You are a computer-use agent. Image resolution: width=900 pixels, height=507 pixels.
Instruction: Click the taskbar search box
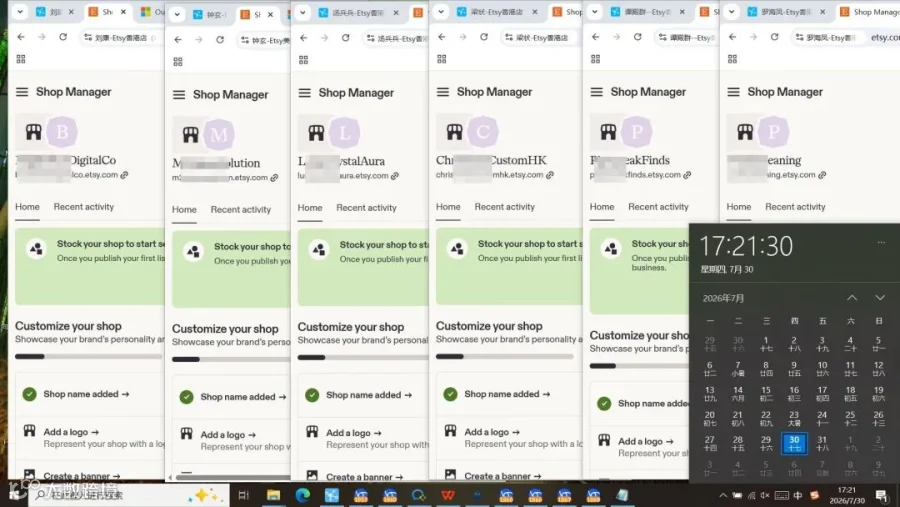click(129, 495)
